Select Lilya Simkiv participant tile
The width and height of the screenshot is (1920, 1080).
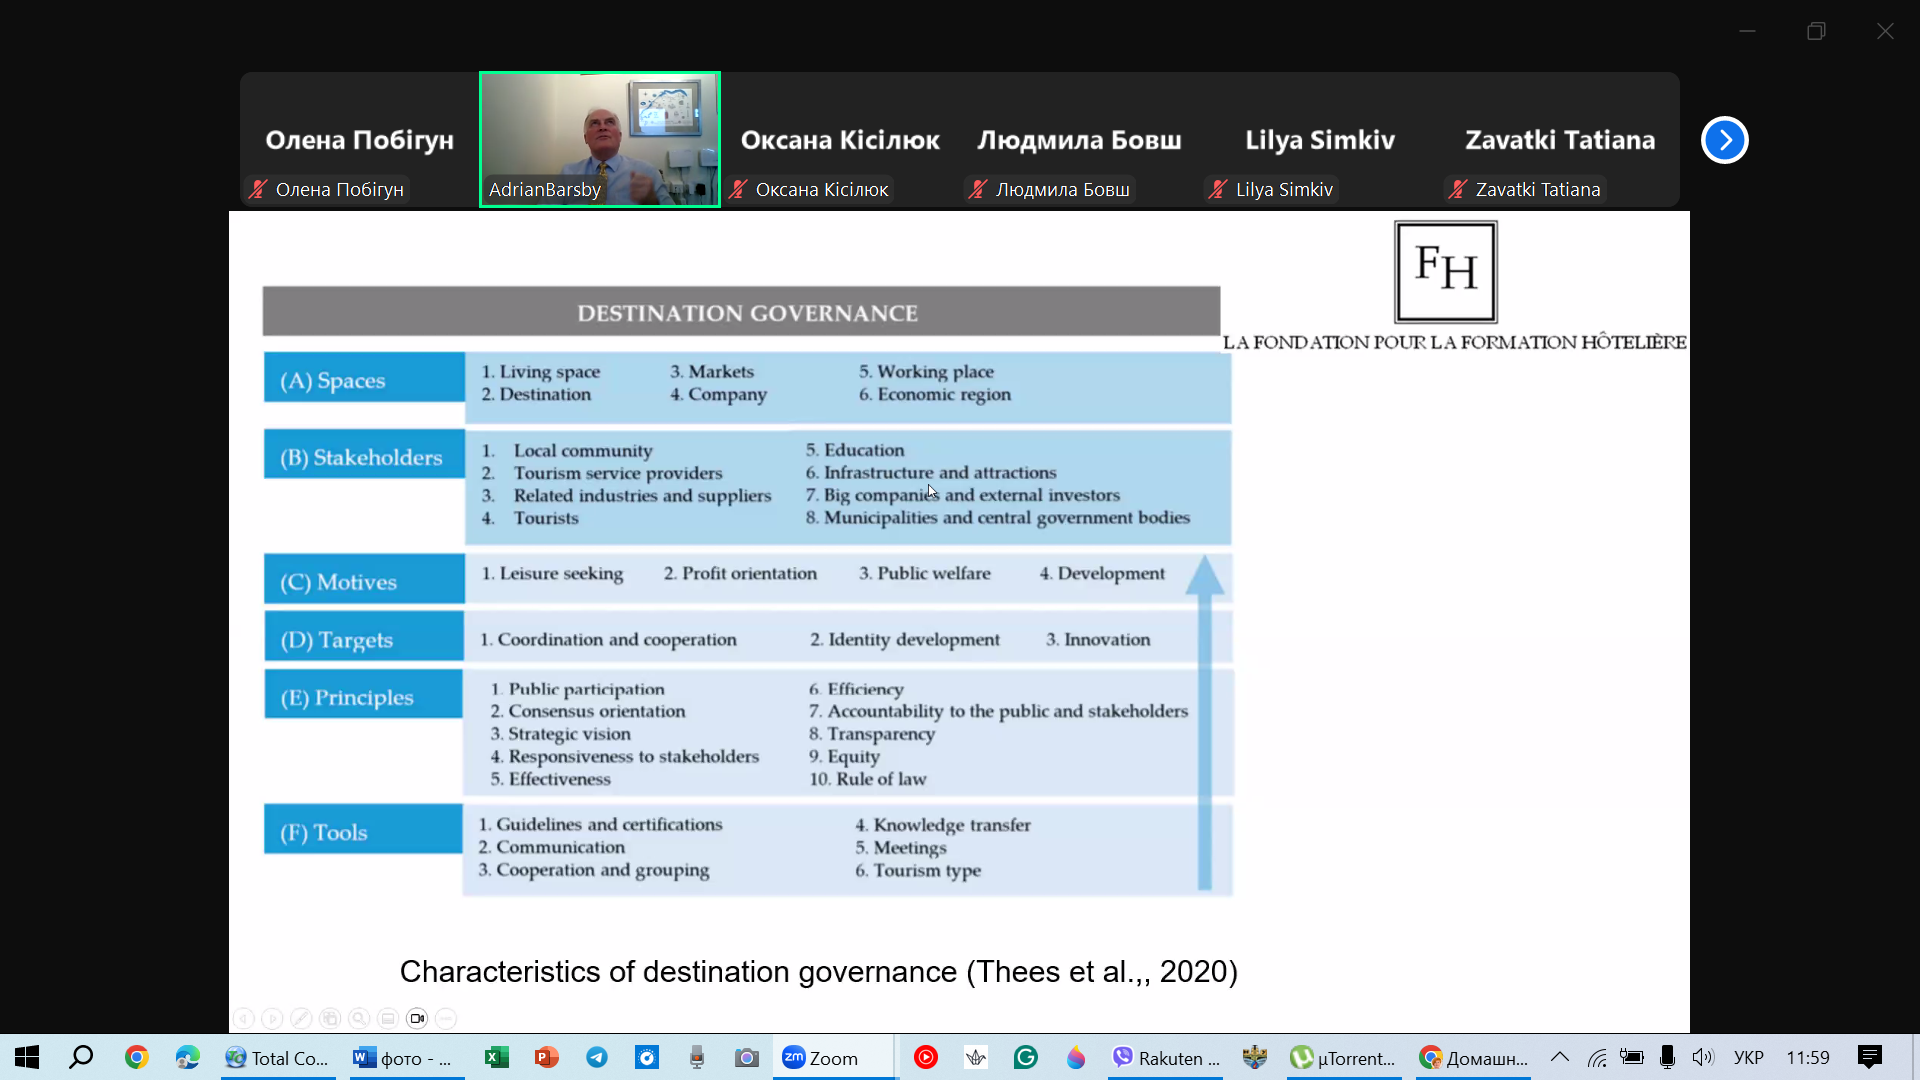1319,140
